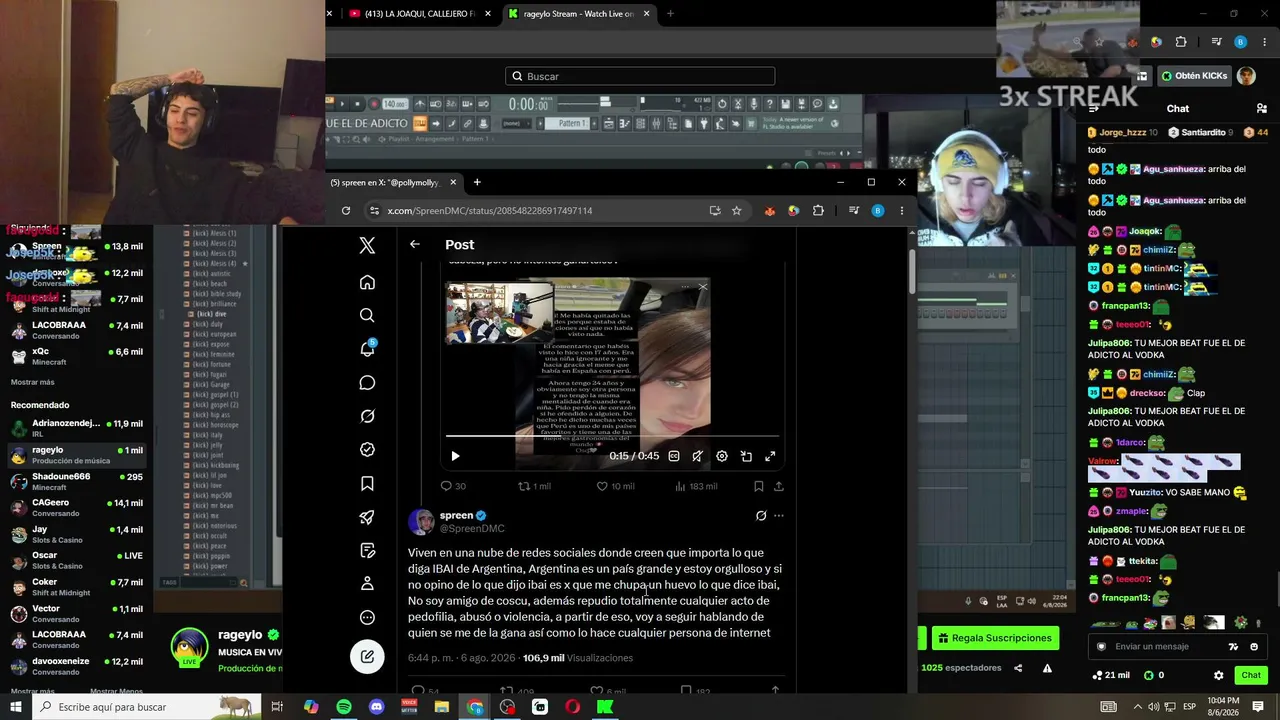Reply to the post with 30 comments
Viewport: 1280px width, 720px height.
453,486
